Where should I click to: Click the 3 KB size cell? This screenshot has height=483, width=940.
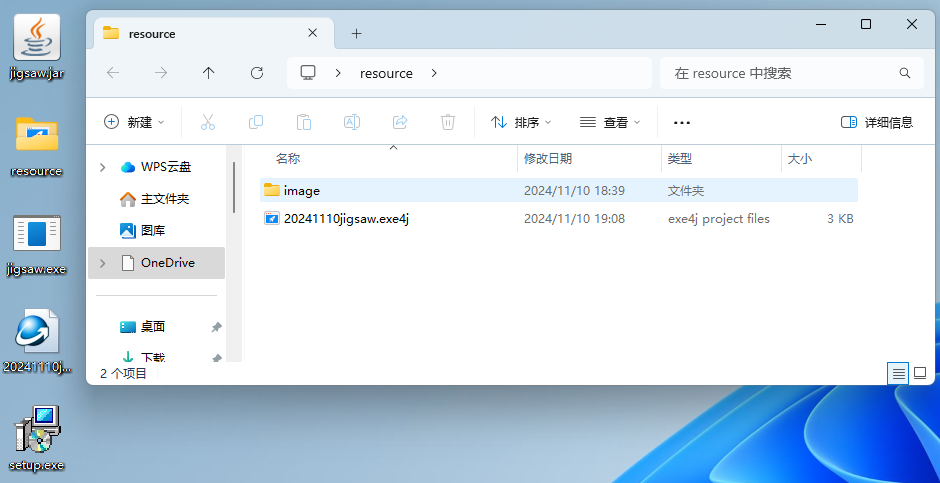840,219
